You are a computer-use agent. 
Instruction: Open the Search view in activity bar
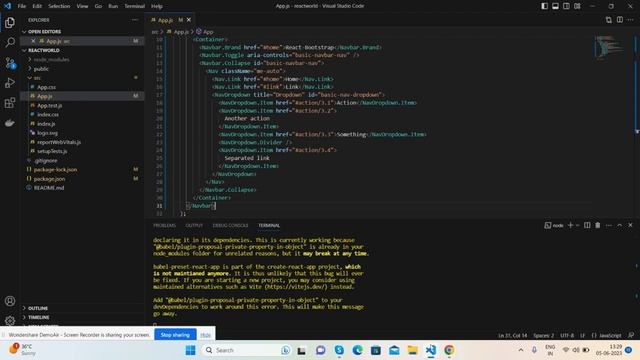10,42
